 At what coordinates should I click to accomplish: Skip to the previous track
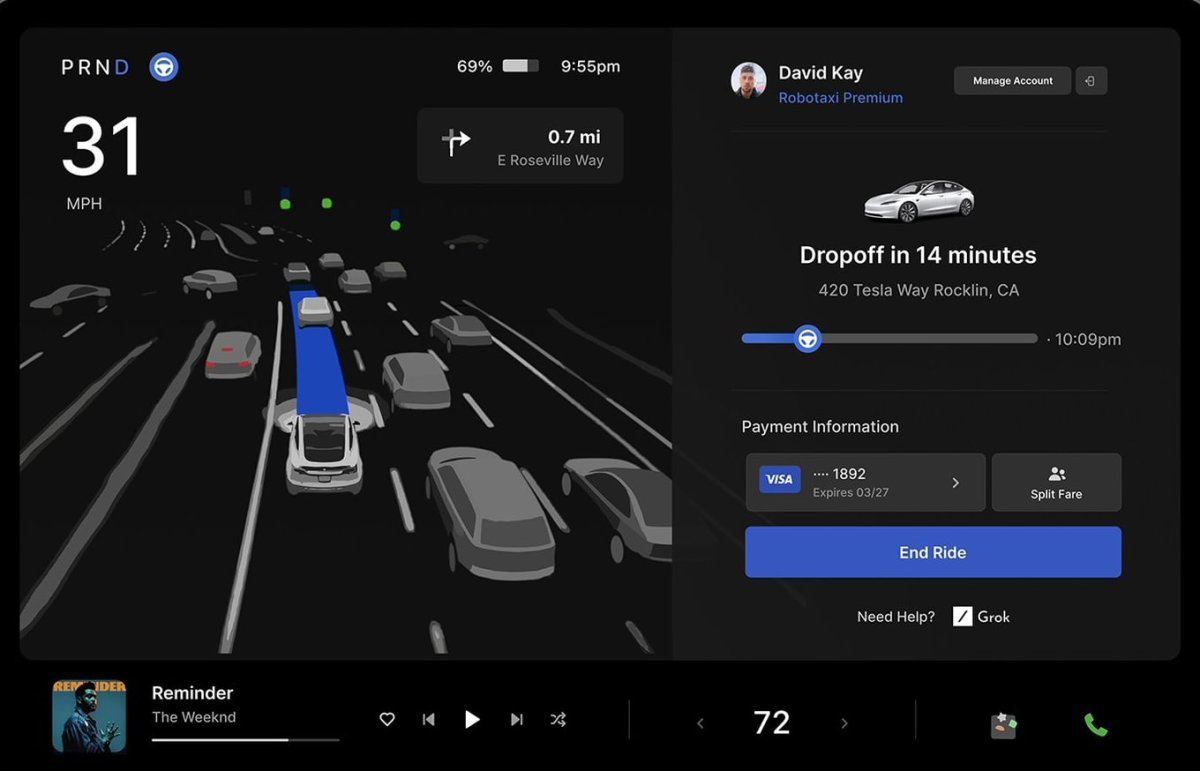click(429, 719)
